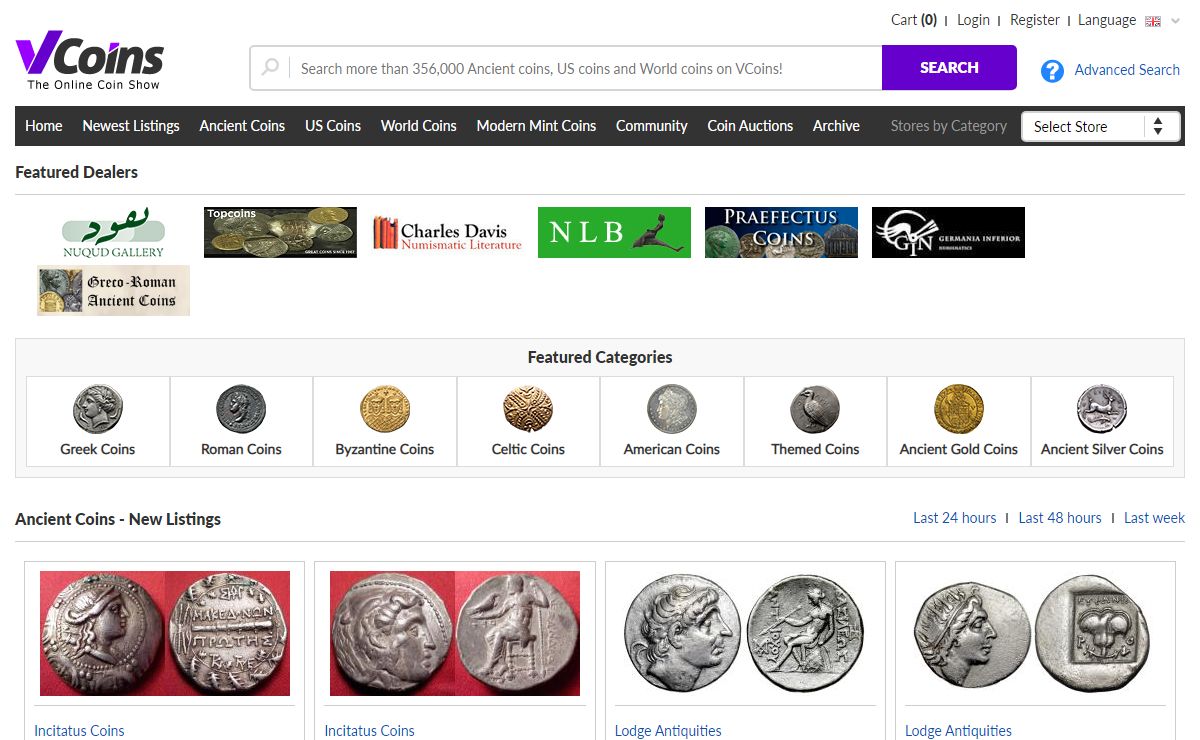The height and width of the screenshot is (740, 1200).
Task: Open the Themed Coins category coin image
Action: 815,409
